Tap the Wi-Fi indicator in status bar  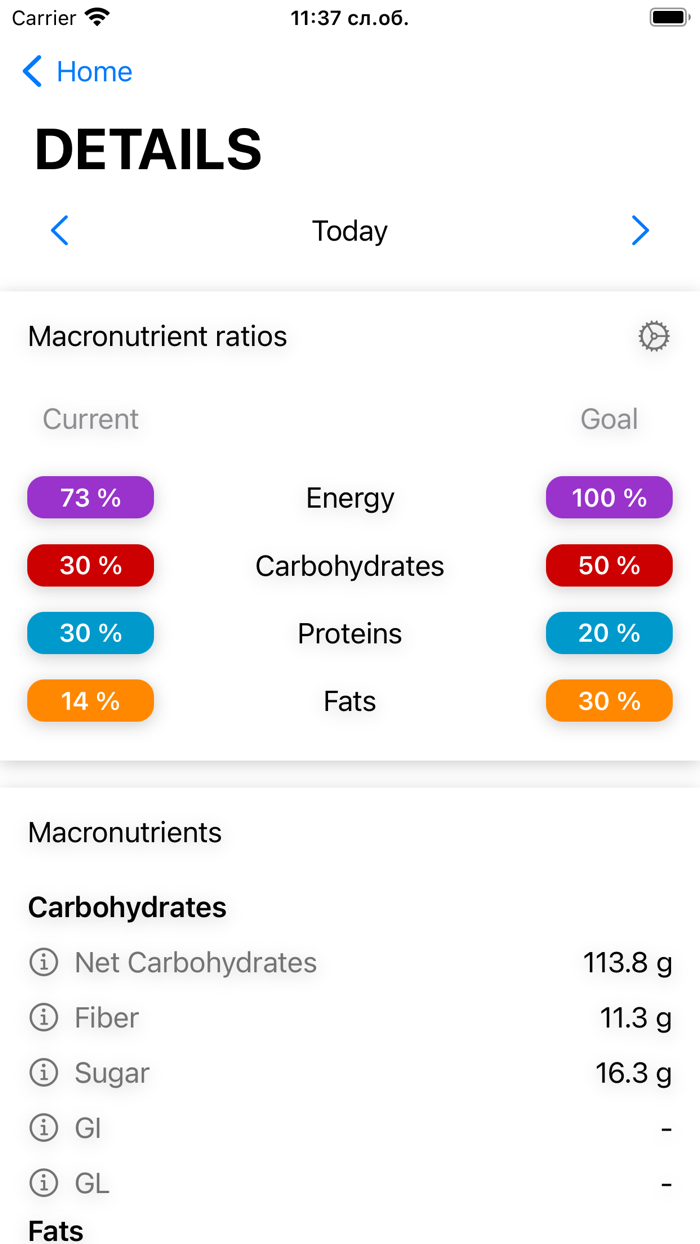[95, 16]
